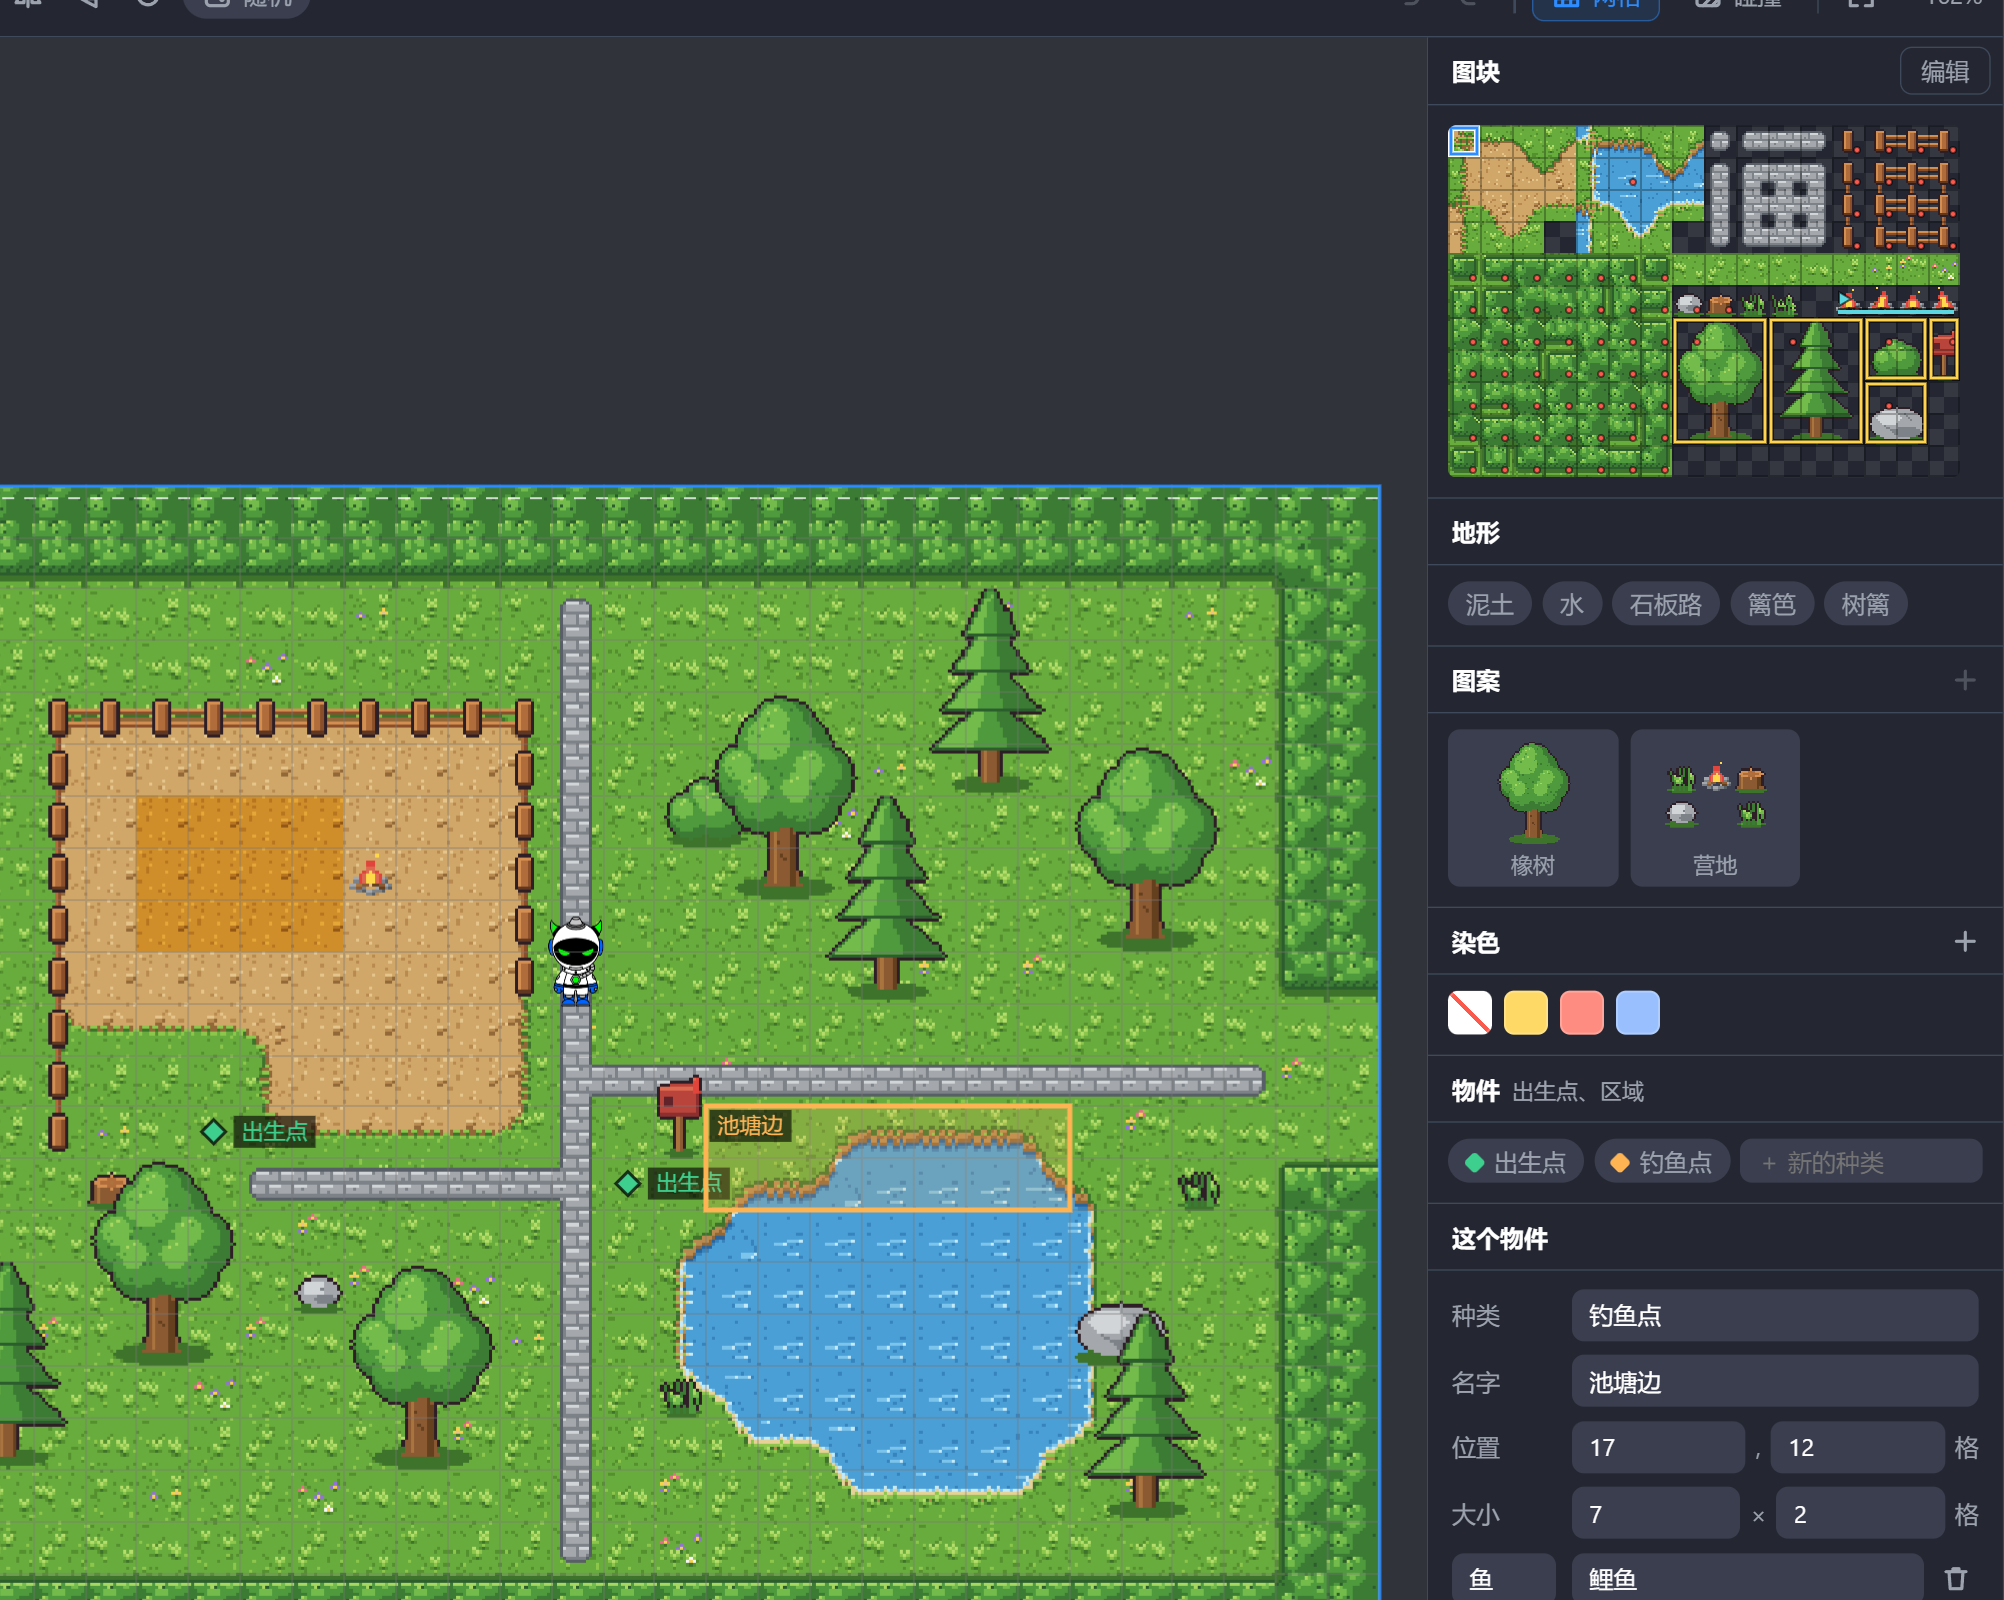
Task: Add a new tint with 染色 plus
Action: click(x=1965, y=942)
